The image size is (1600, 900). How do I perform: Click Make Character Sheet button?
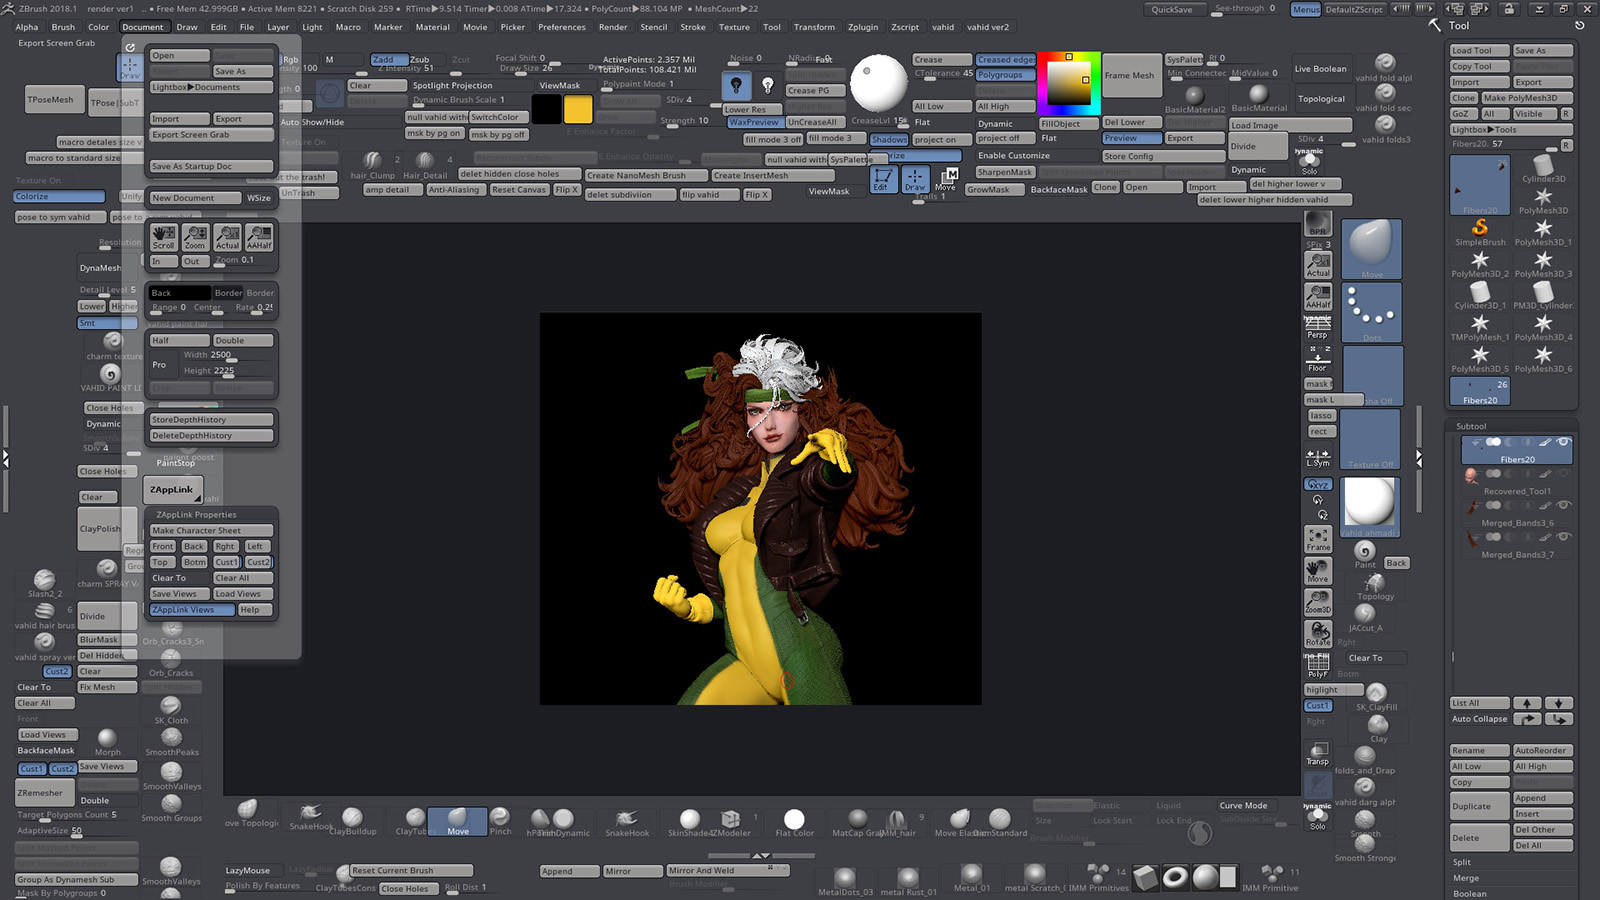coord(210,531)
